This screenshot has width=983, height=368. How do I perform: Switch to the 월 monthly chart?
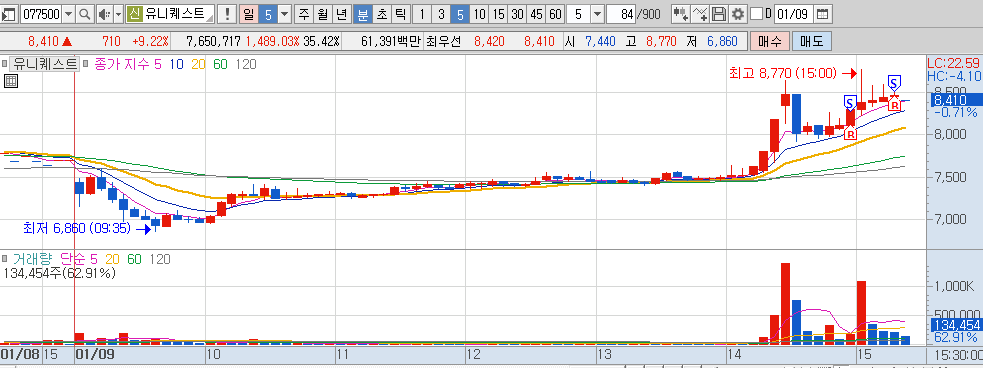pos(322,14)
